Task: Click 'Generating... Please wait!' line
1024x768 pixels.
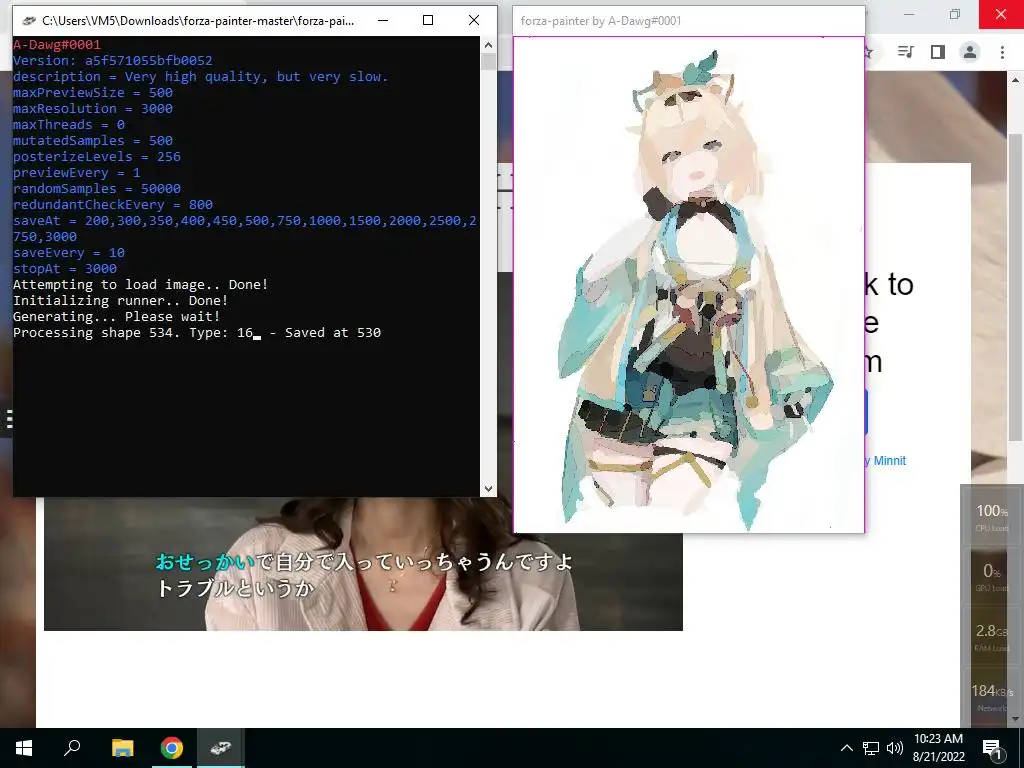Action: [x=116, y=317]
